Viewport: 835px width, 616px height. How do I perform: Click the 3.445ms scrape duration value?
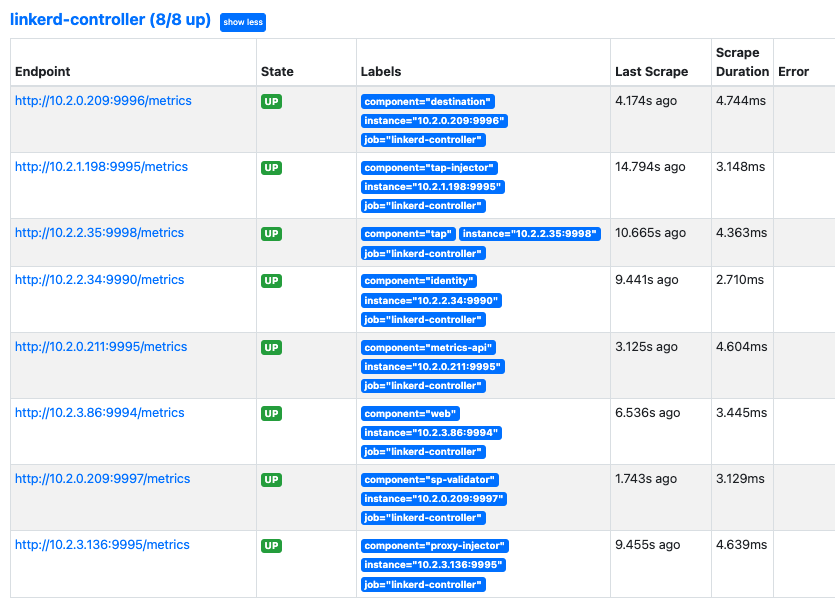(741, 413)
